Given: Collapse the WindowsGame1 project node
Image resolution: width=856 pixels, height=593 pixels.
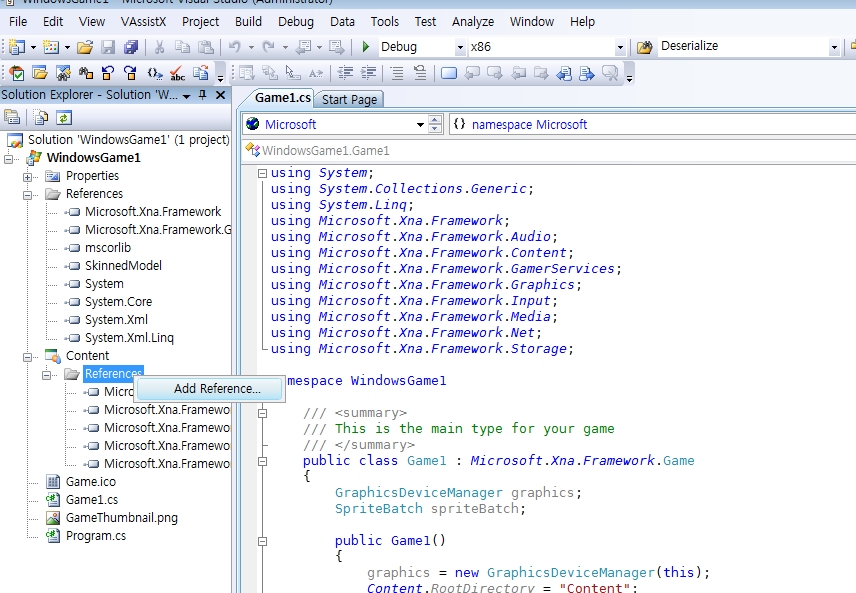Looking at the screenshot, I should (x=8, y=159).
